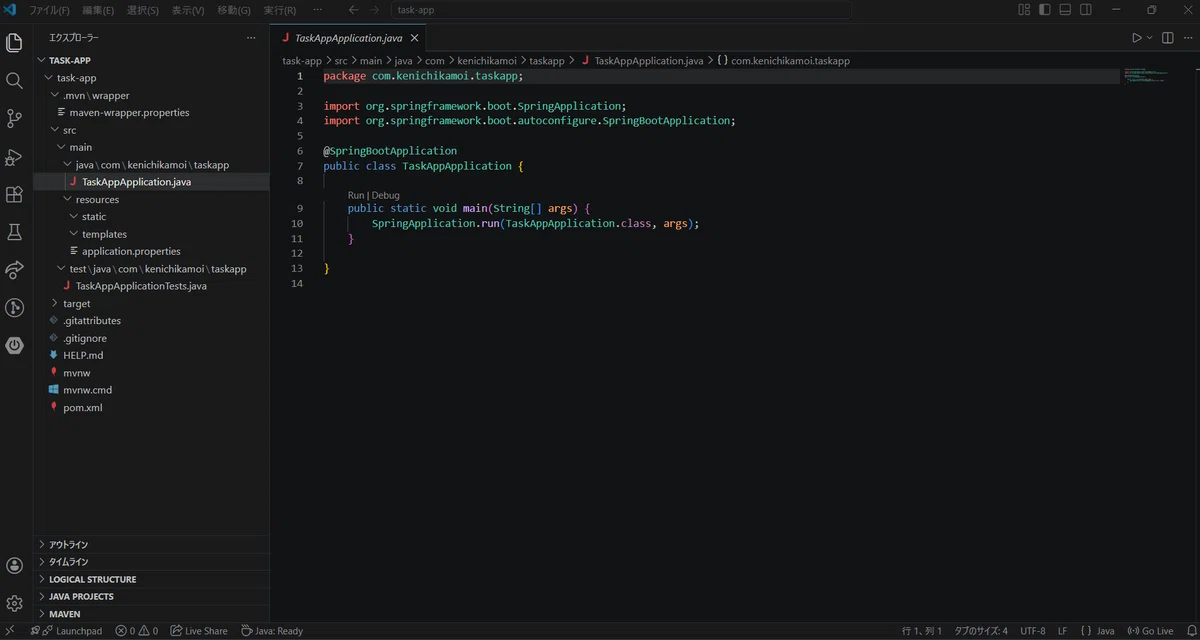Click the LF line ending indicator
1200x640 pixels.
1062,631
